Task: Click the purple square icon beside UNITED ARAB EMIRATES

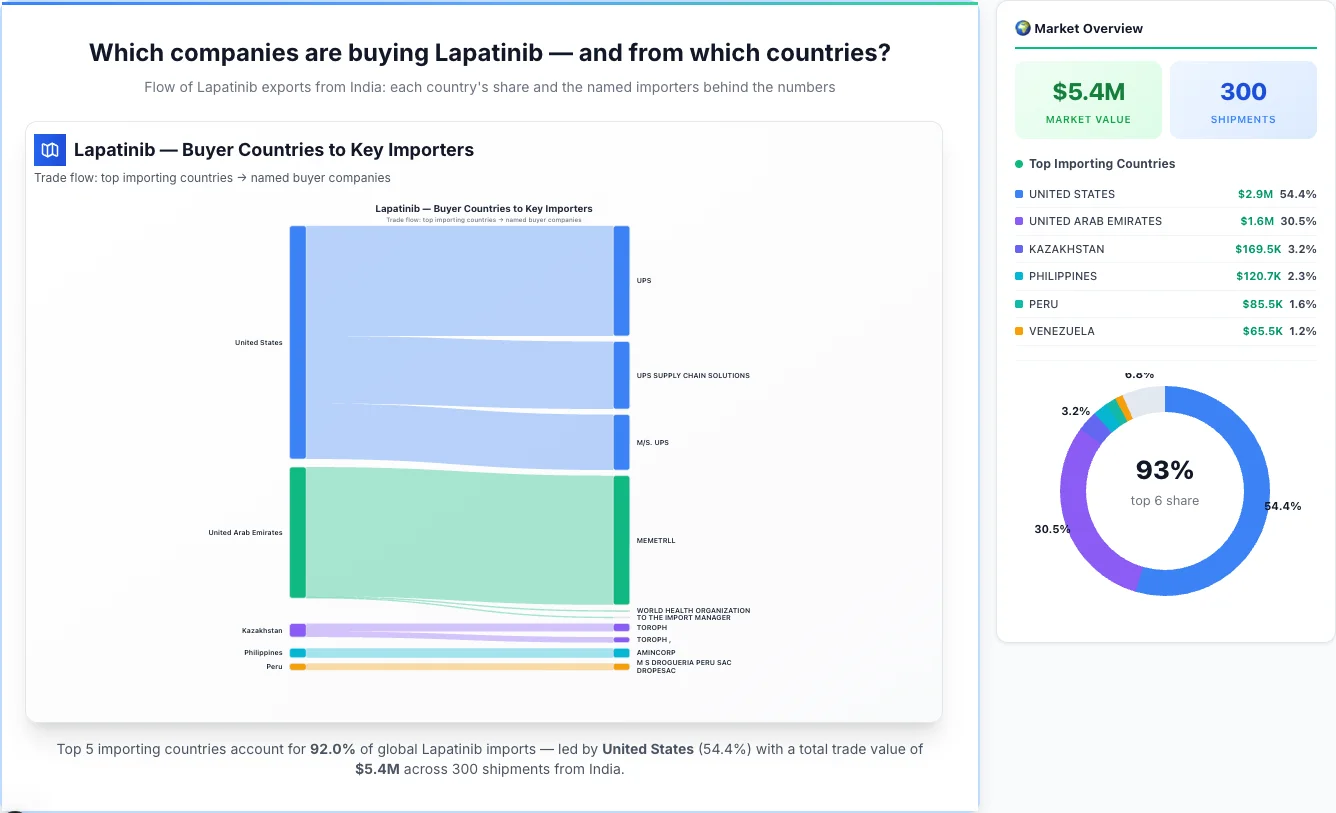Action: (x=1017, y=221)
